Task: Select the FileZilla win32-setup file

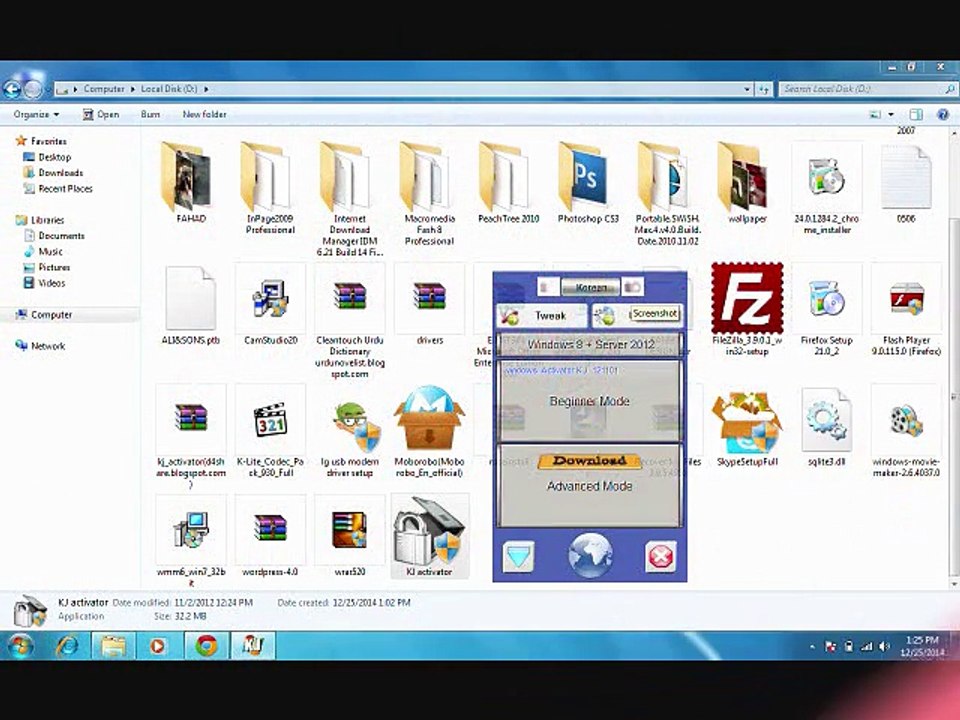Action: [x=747, y=309]
